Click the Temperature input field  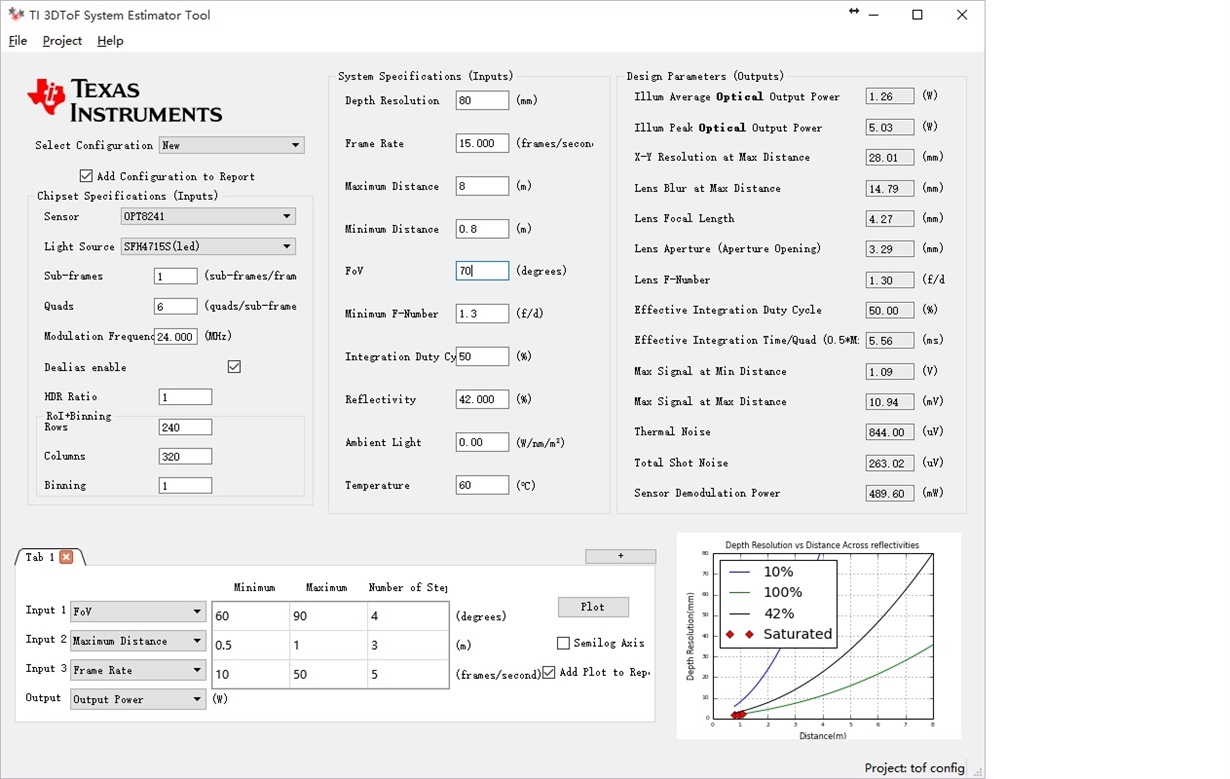(x=482, y=485)
